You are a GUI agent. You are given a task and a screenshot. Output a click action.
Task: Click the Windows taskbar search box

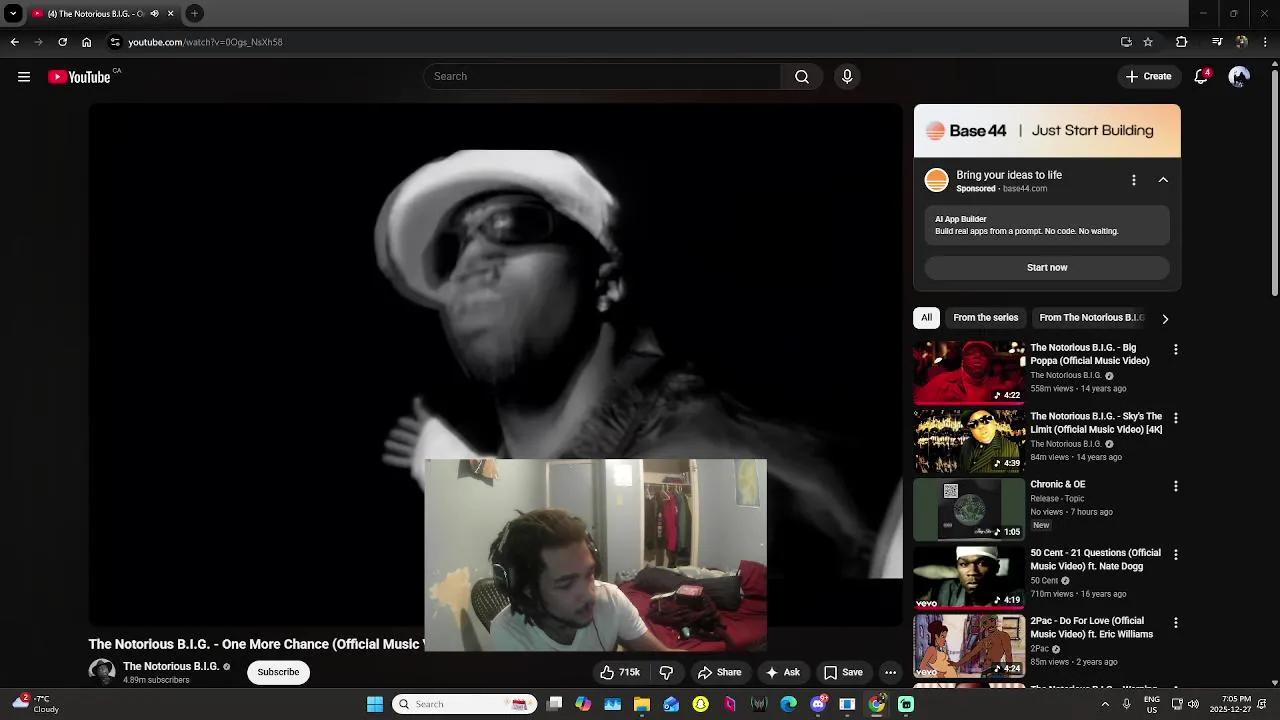tap(464, 704)
